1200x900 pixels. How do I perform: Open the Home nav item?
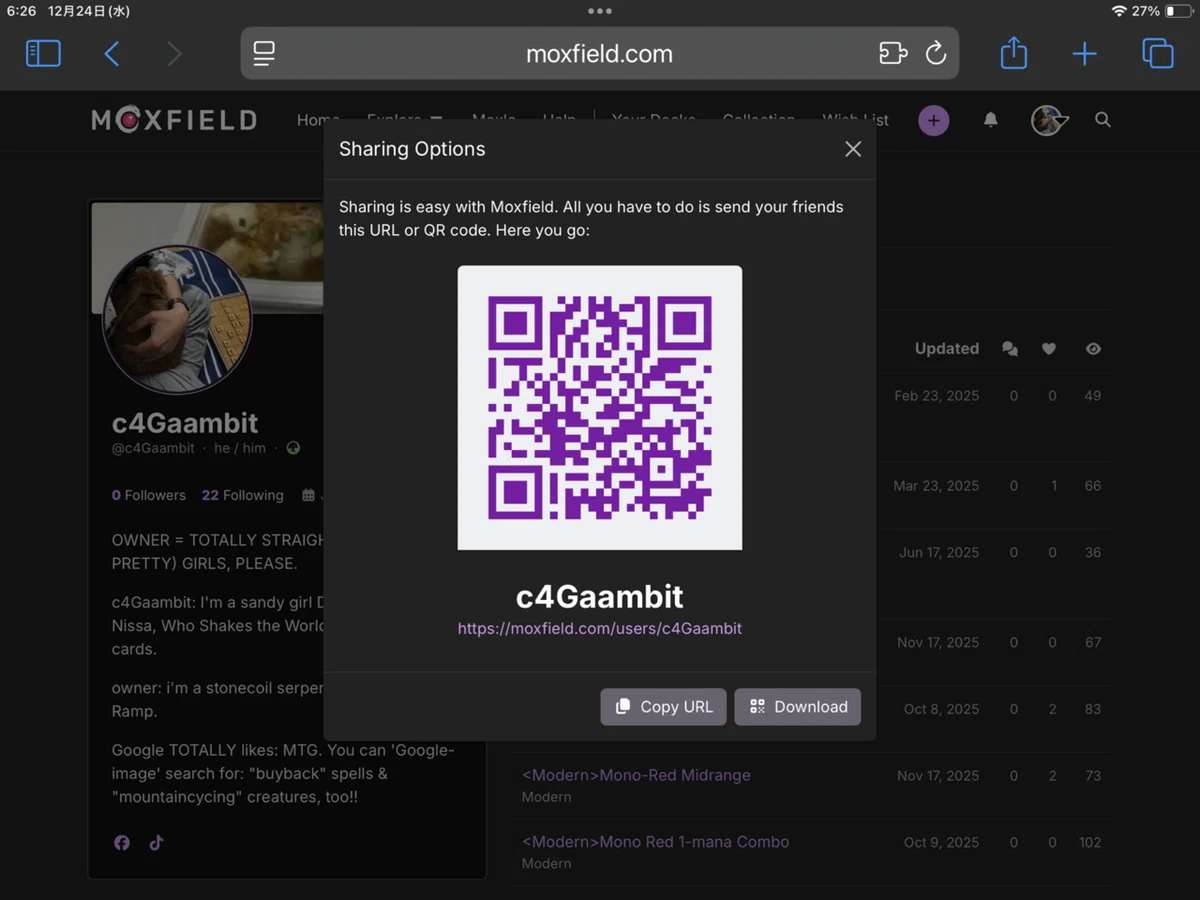[317, 120]
